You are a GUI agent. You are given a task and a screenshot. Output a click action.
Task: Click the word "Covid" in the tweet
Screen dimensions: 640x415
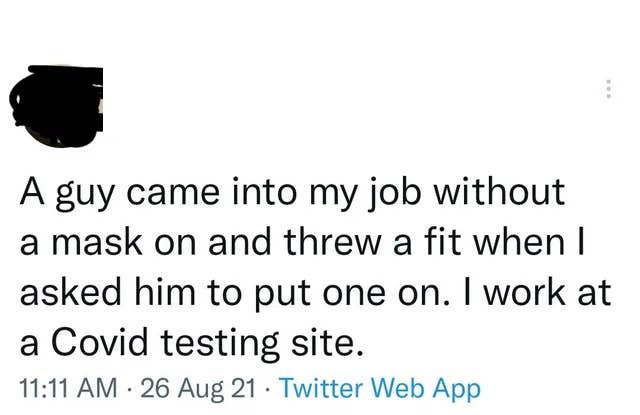click(99, 342)
